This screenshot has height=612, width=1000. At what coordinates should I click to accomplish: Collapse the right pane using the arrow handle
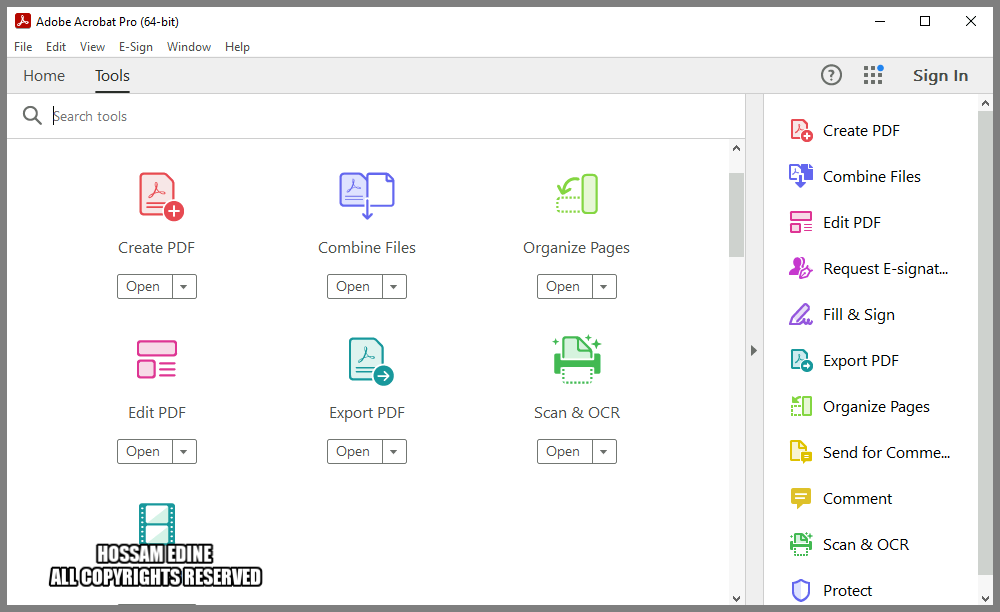click(754, 350)
